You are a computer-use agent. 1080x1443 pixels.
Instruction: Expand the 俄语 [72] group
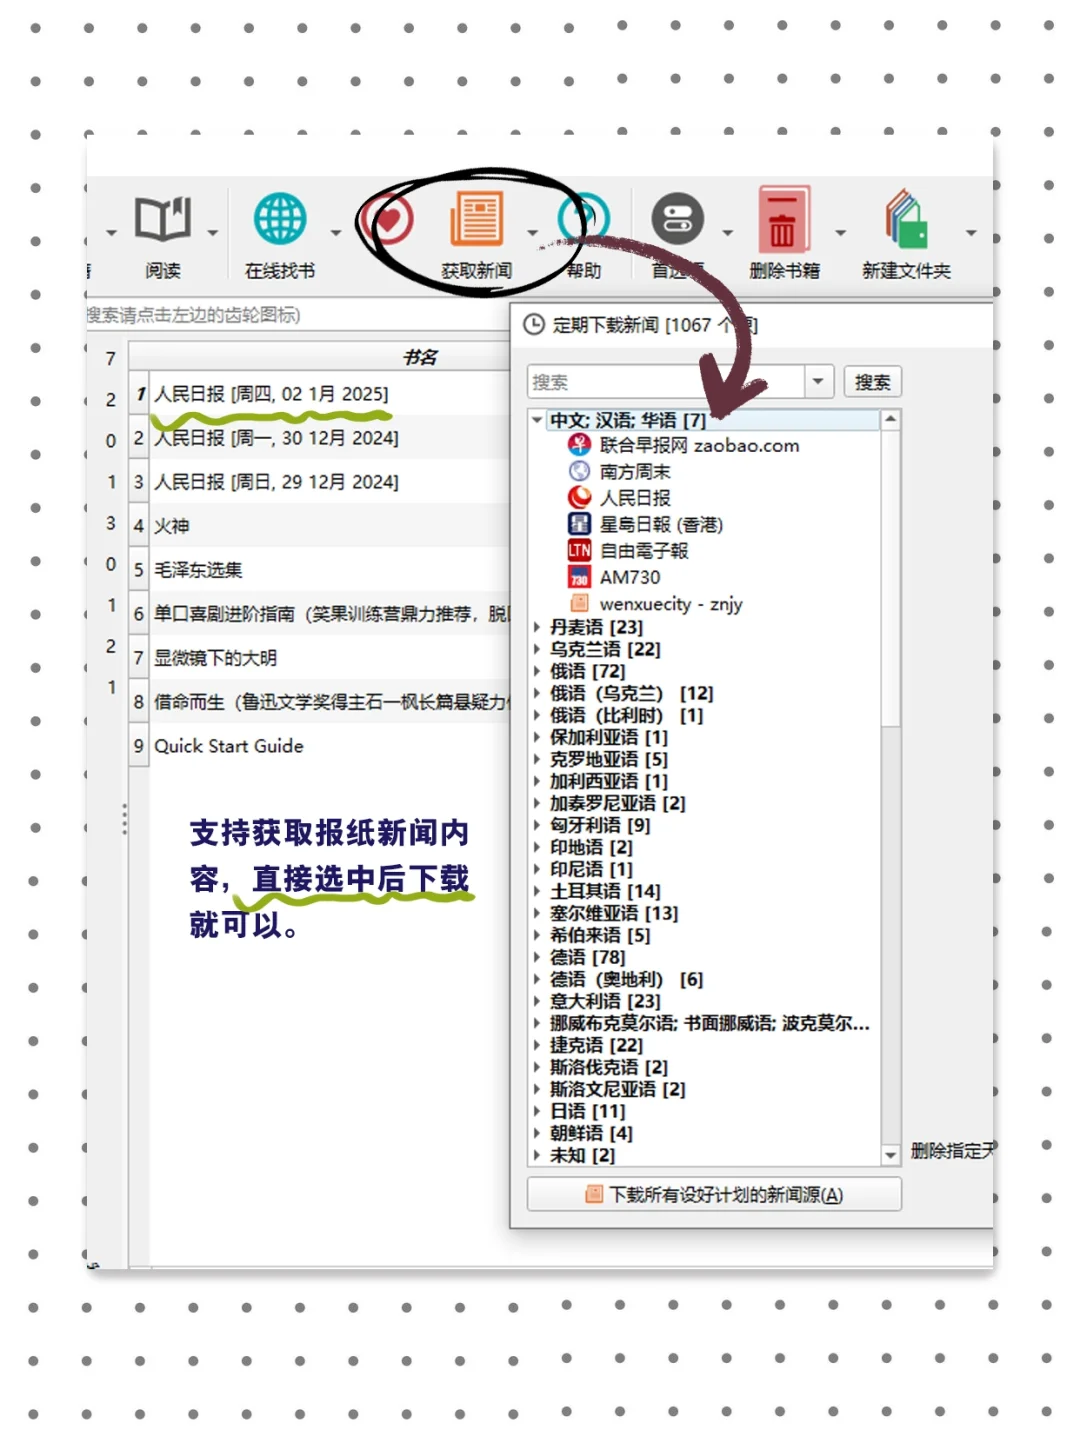(537, 671)
